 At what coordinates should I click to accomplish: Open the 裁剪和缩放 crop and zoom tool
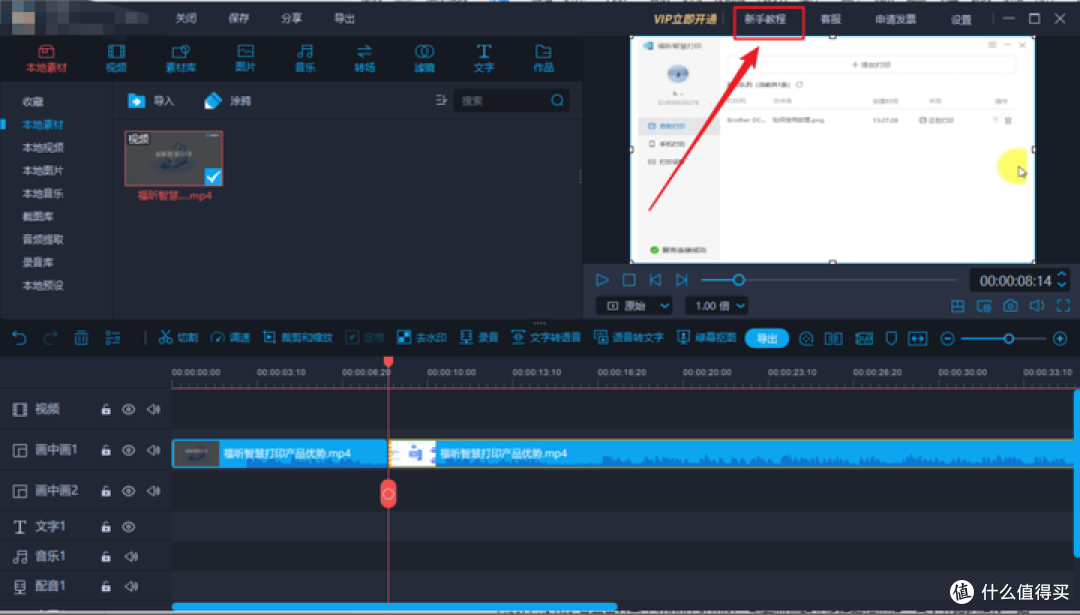(298, 337)
